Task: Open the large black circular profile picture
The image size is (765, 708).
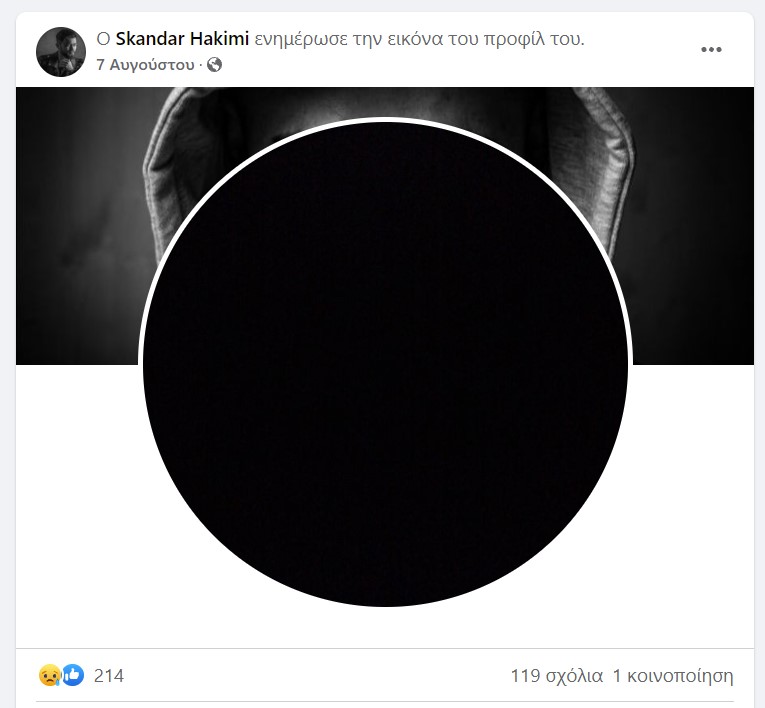Action: click(x=385, y=364)
